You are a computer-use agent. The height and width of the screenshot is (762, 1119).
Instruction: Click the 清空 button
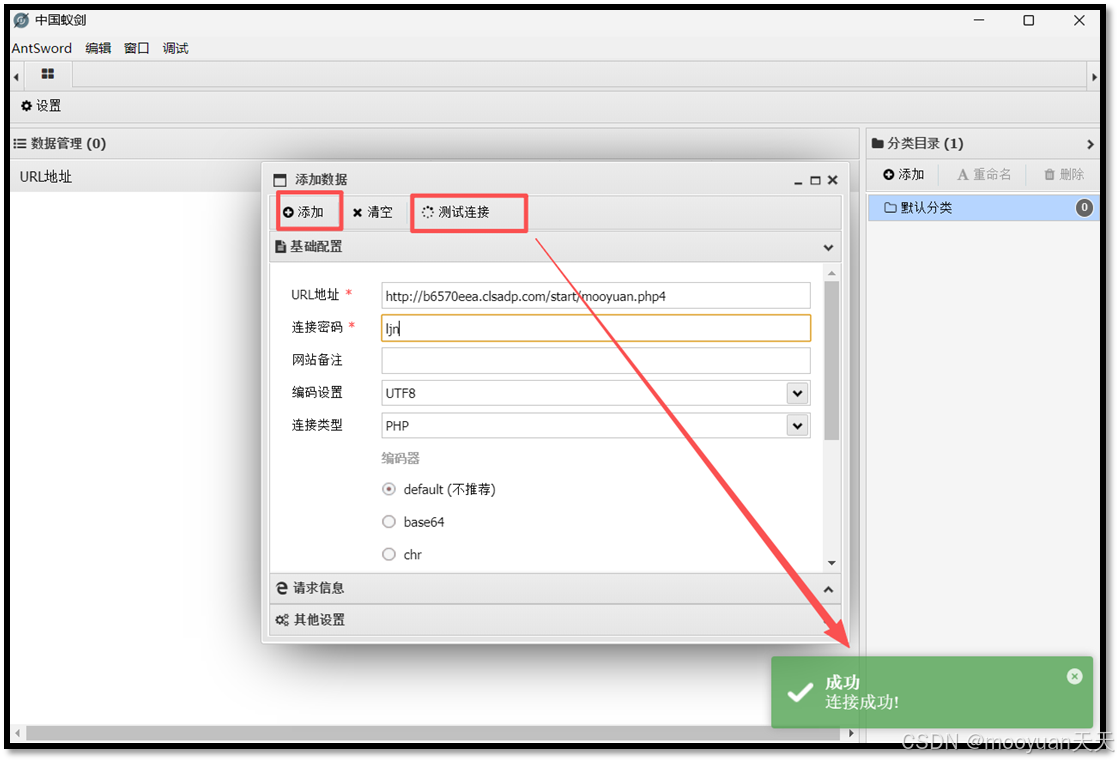point(373,212)
